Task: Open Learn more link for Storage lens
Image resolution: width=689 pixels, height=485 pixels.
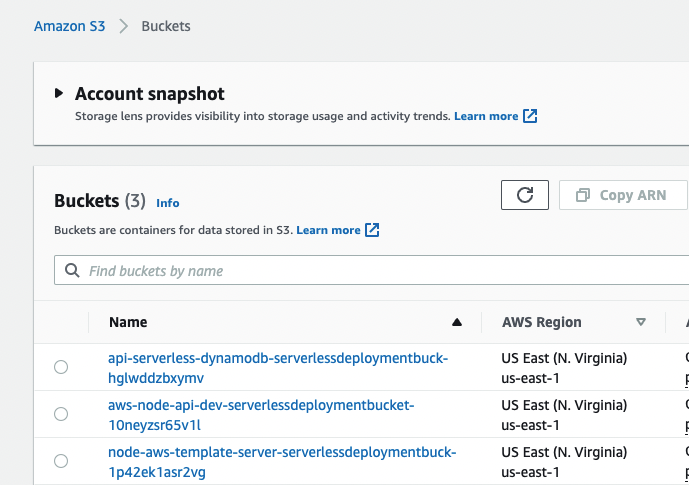Action: click(486, 116)
